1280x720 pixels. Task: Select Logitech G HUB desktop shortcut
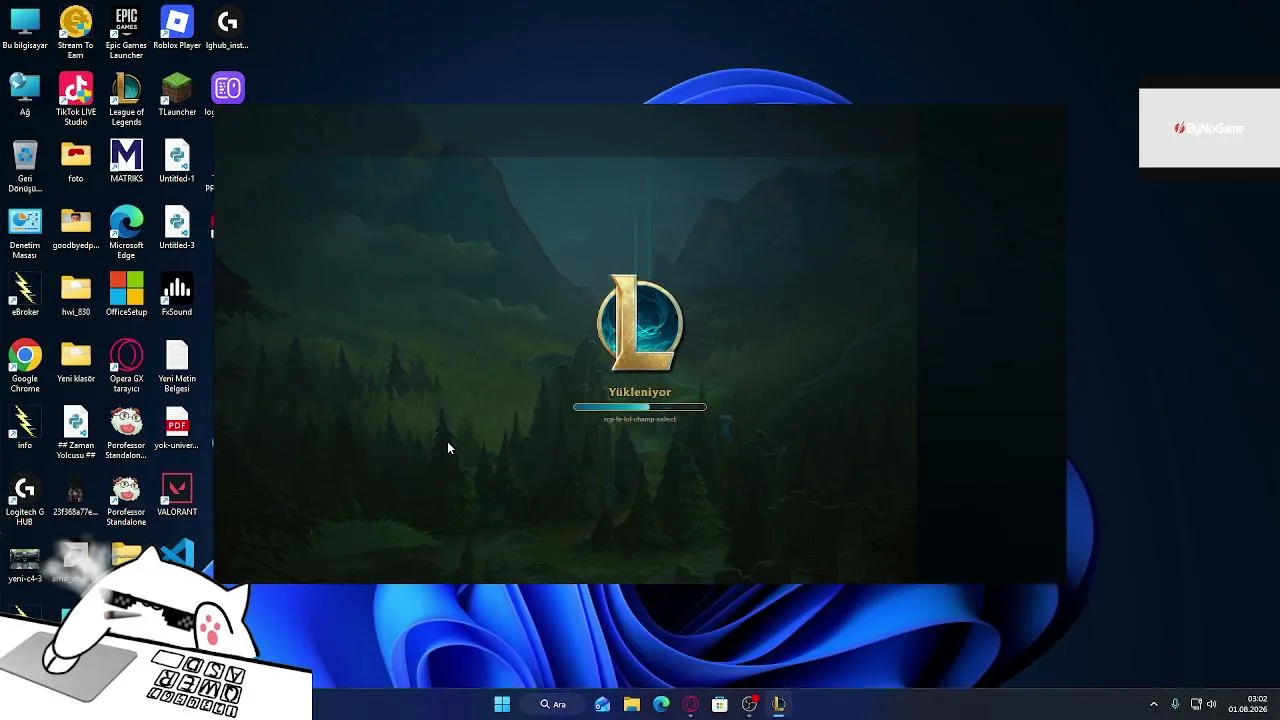pos(25,500)
